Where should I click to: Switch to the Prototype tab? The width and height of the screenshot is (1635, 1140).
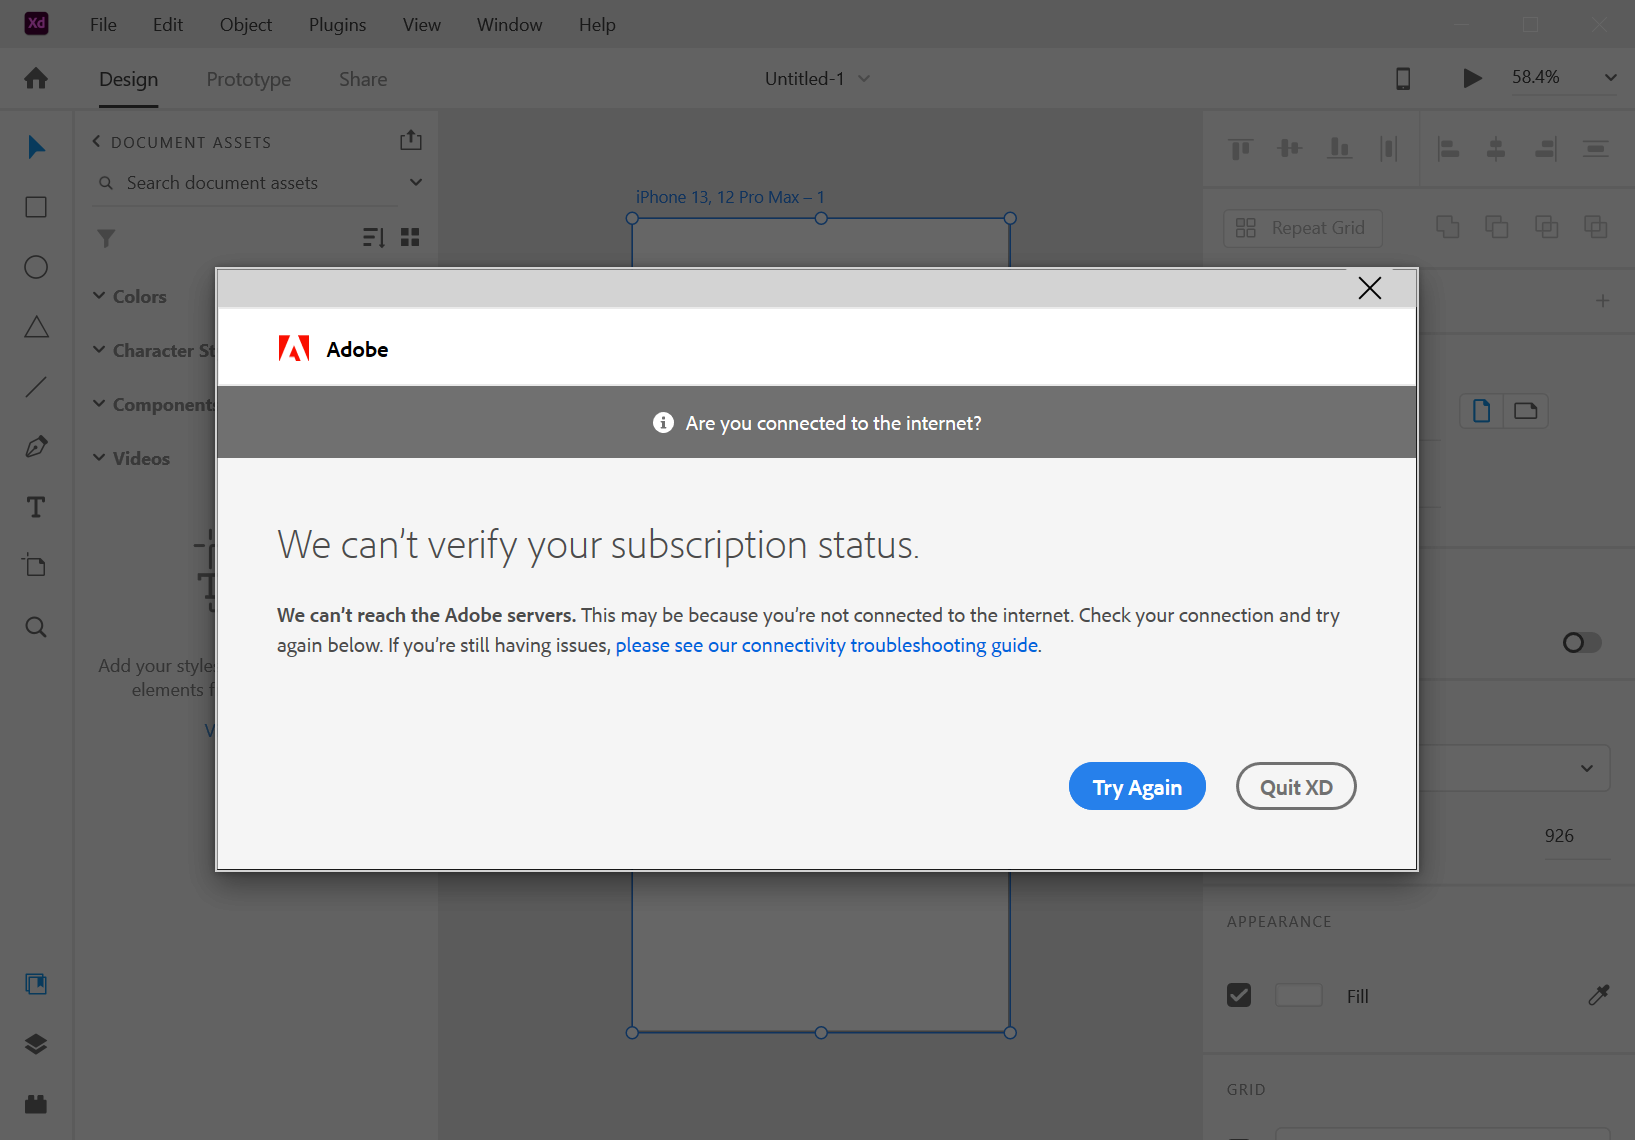pyautogui.click(x=248, y=79)
